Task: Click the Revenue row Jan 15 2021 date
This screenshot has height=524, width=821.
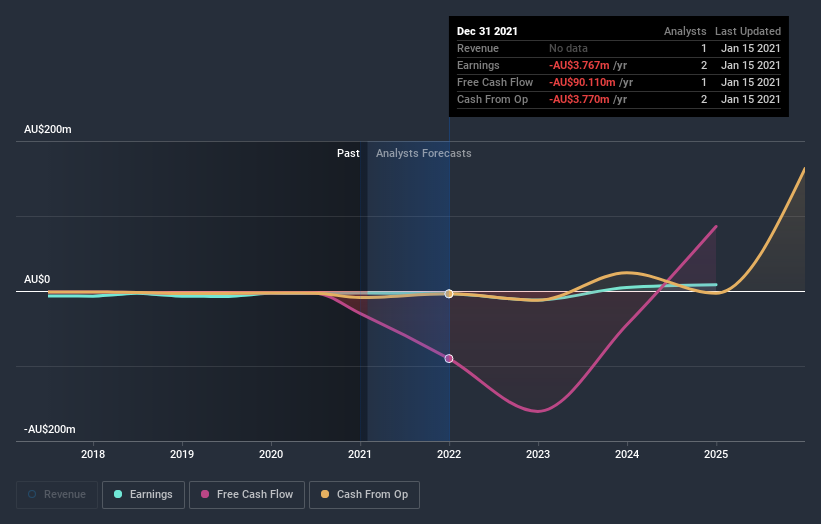Action: point(750,48)
